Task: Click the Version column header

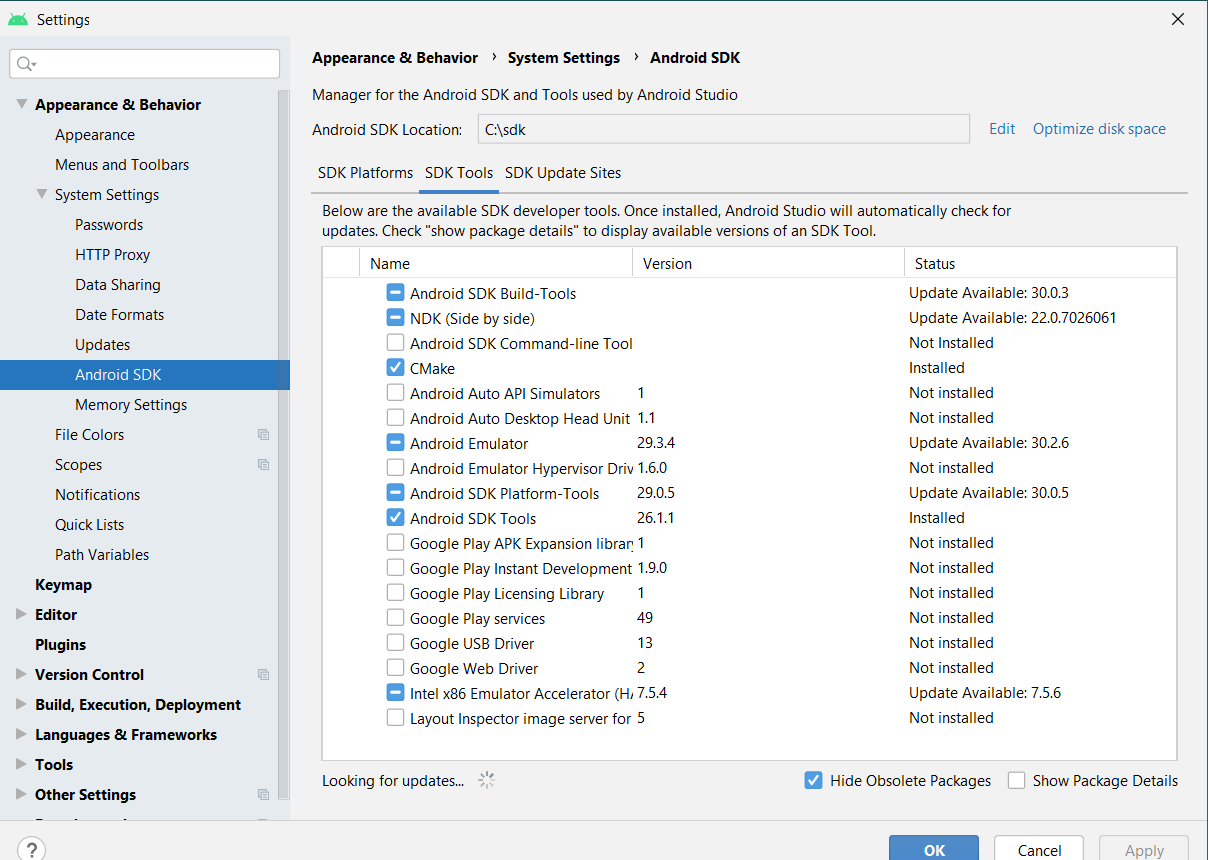Action: pyautogui.click(x=768, y=263)
